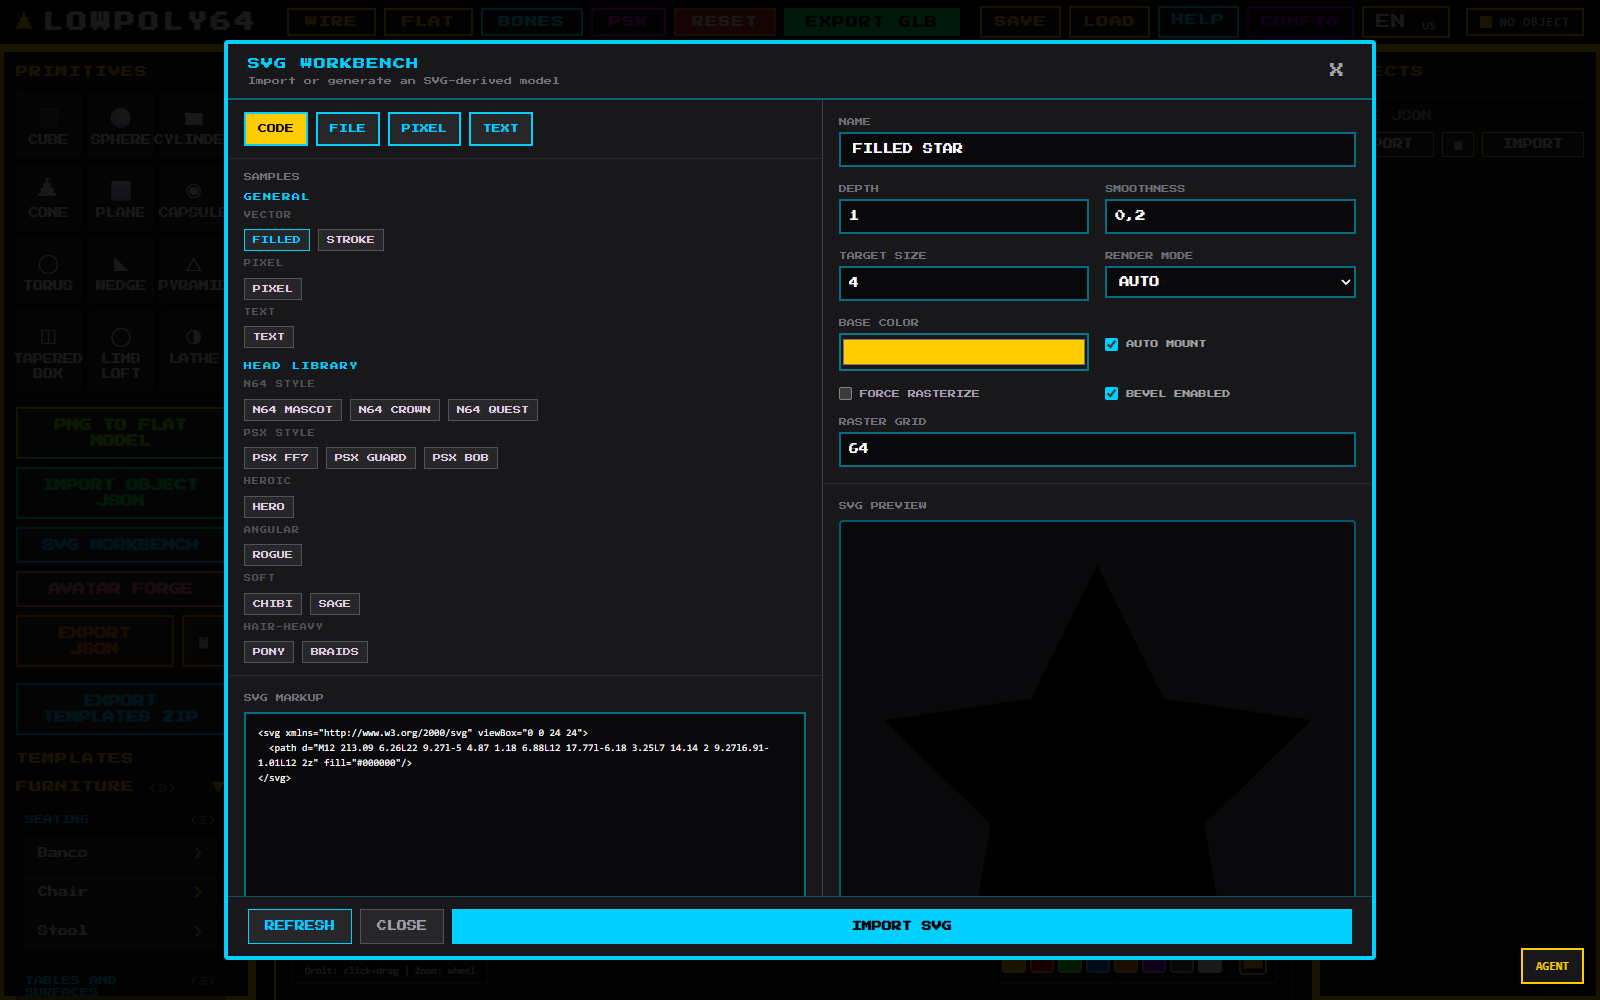
Task: Open the Banco seating template
Action: pyautogui.click(x=120, y=853)
